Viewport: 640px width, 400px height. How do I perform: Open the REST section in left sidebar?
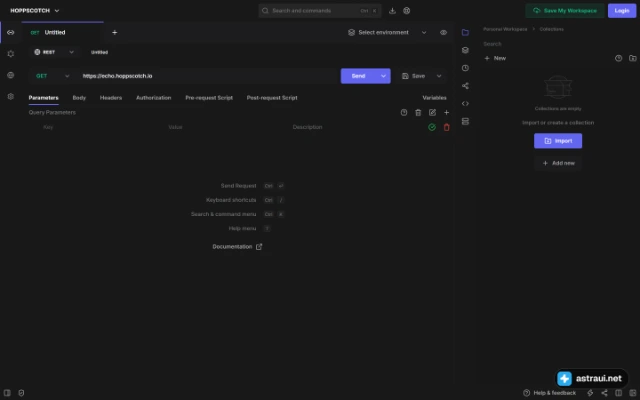click(11, 32)
